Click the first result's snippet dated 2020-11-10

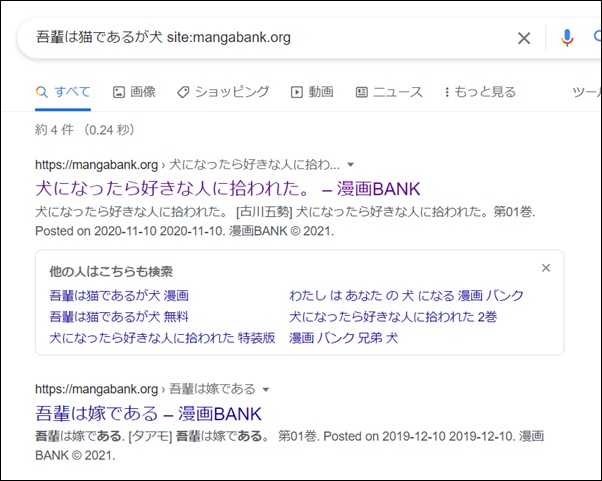click(x=285, y=221)
